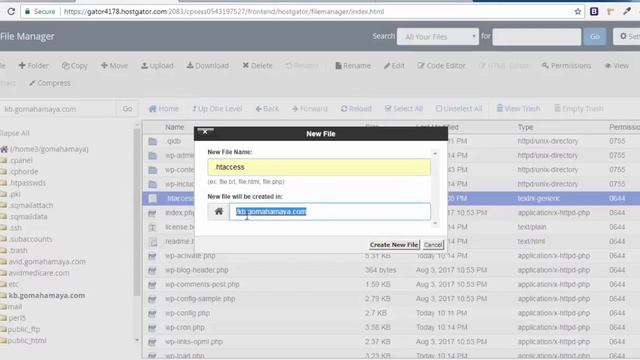This screenshot has width=640, height=360.
Task: Open the Code Editor tool
Action: [441, 66]
